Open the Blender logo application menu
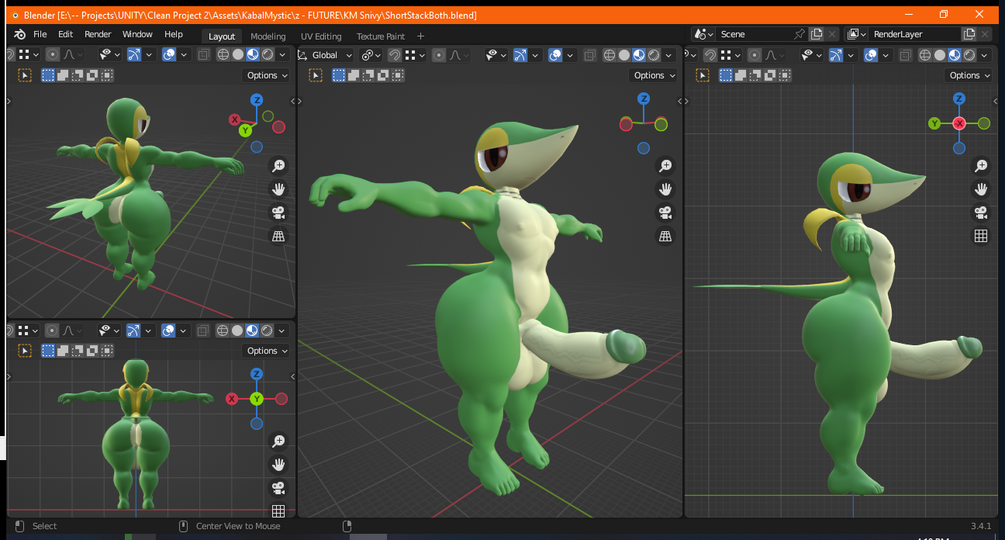 tap(20, 35)
